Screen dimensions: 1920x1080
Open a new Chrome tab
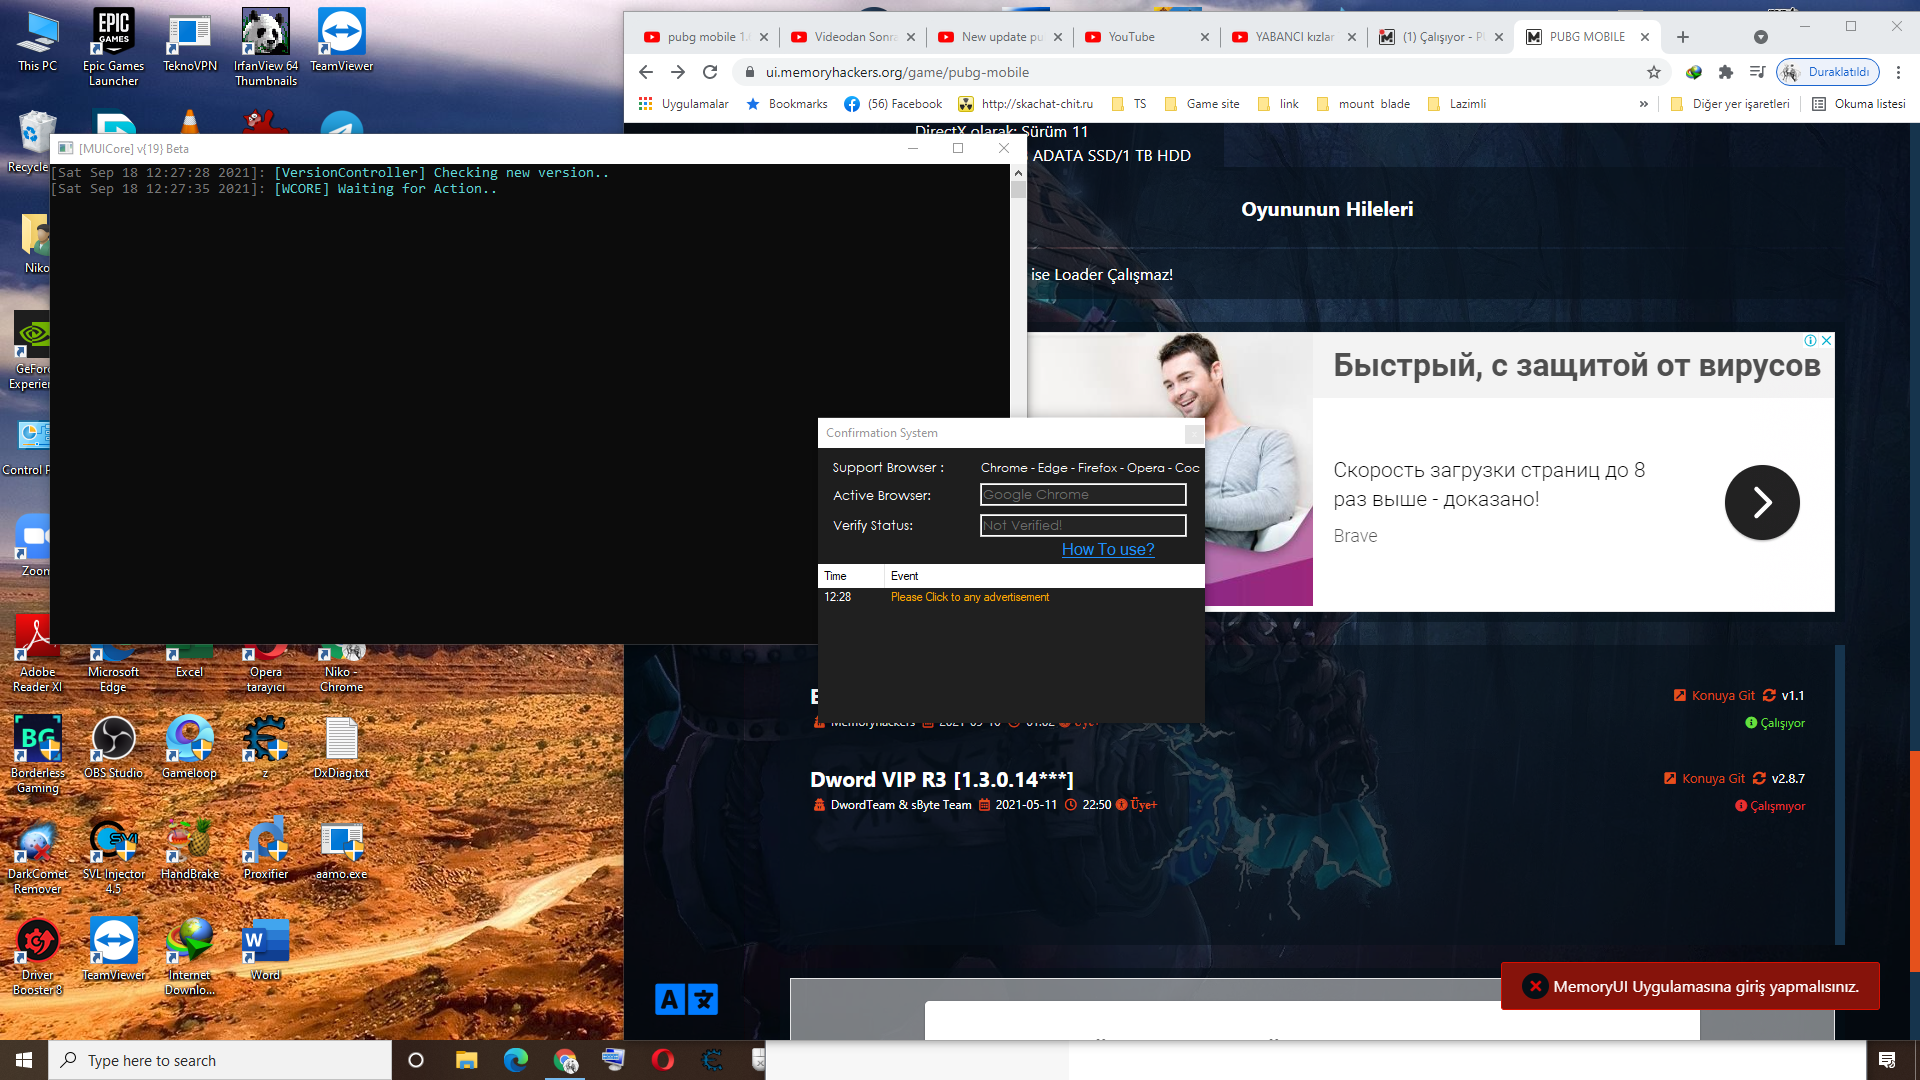coord(1683,37)
